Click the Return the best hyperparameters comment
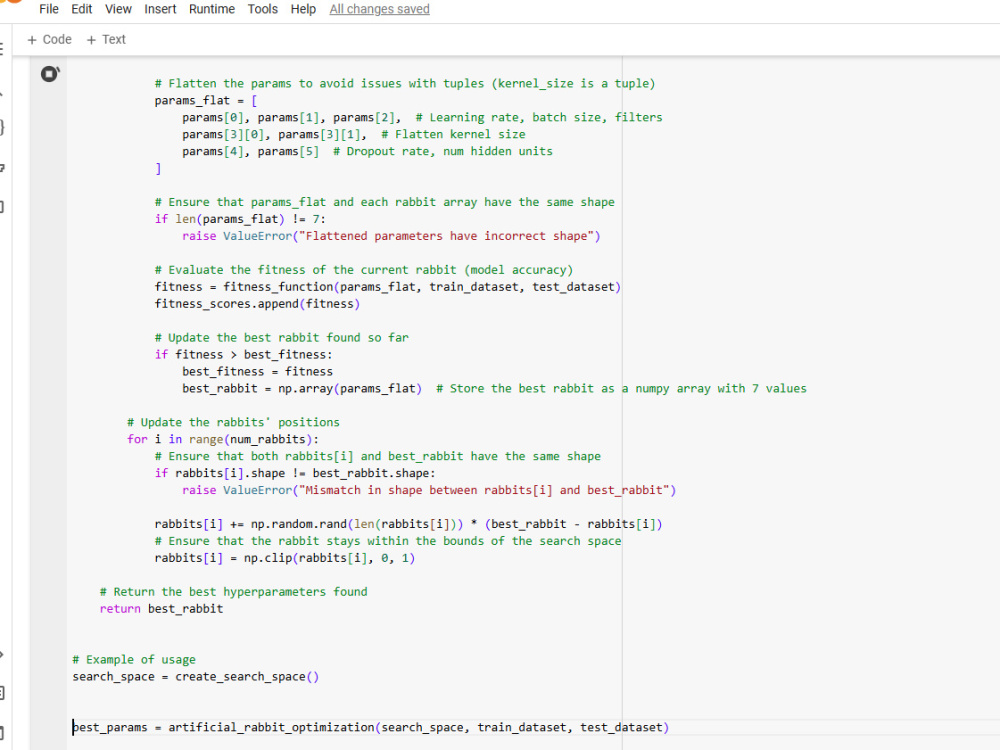This screenshot has height=750, width=1000. coord(233,592)
